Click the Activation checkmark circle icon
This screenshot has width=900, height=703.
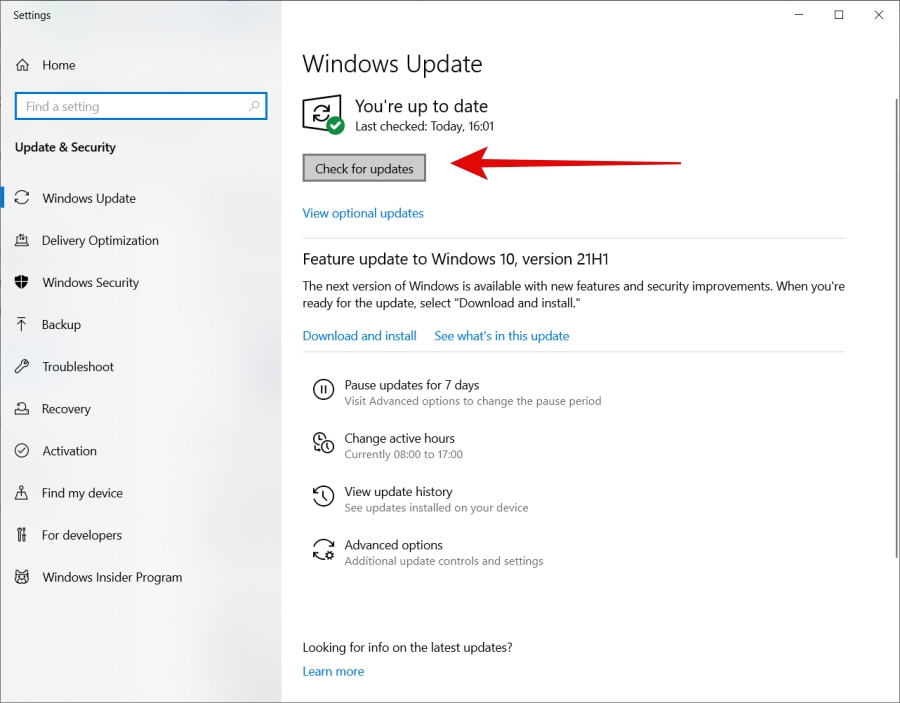point(22,450)
